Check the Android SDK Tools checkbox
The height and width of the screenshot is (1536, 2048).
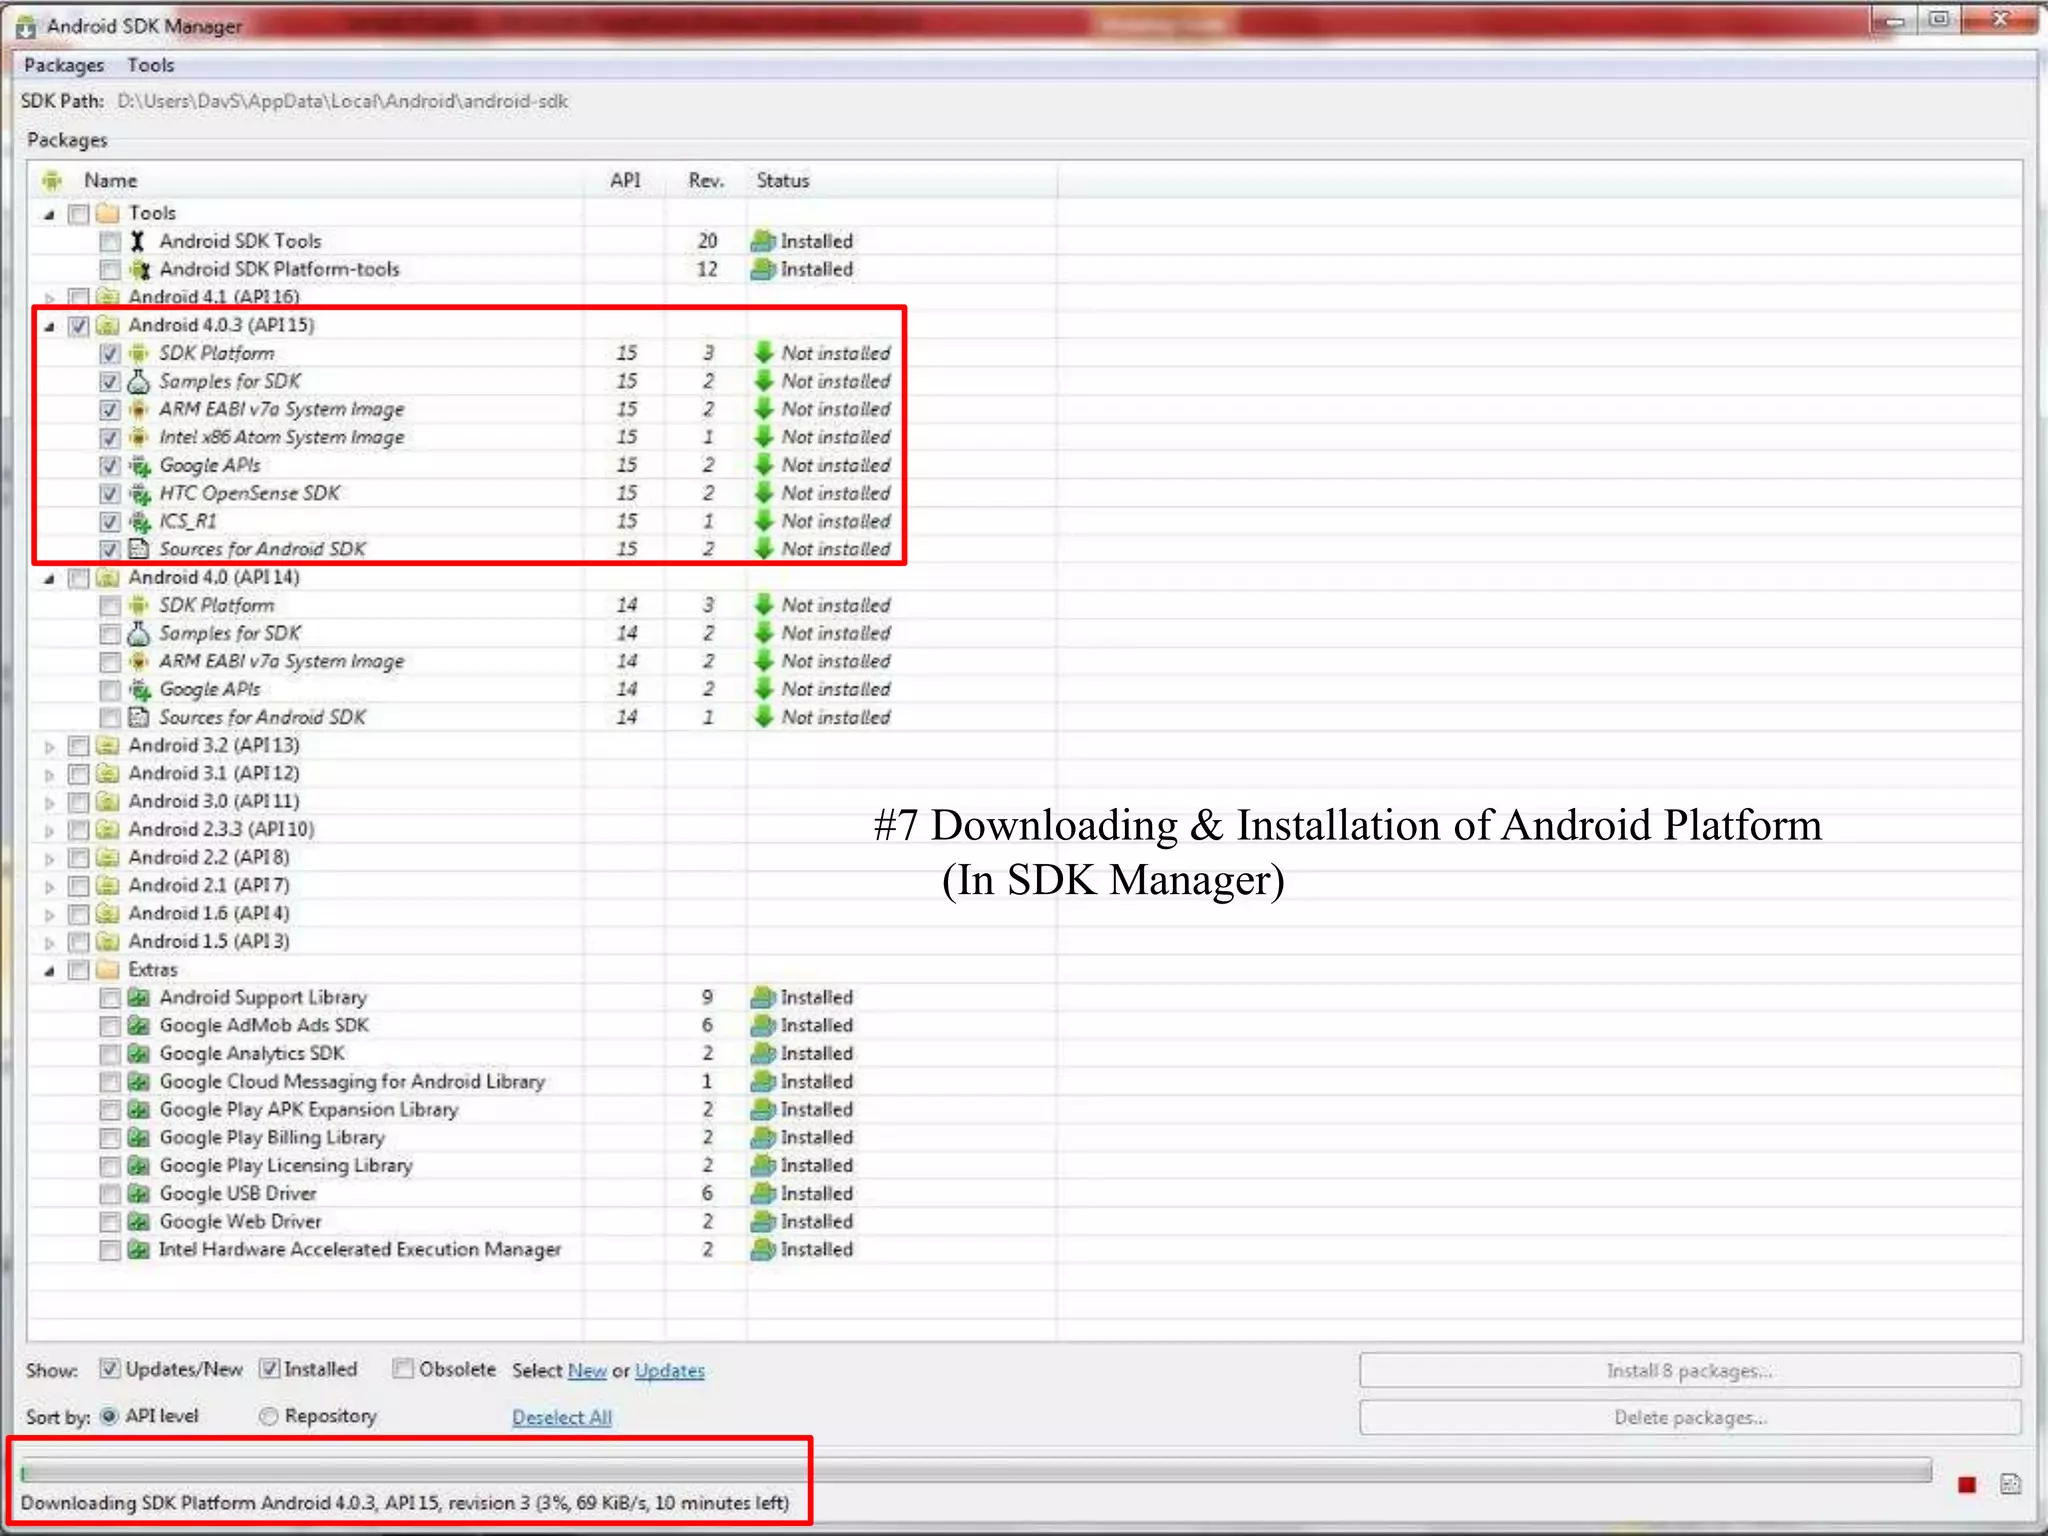coord(110,242)
